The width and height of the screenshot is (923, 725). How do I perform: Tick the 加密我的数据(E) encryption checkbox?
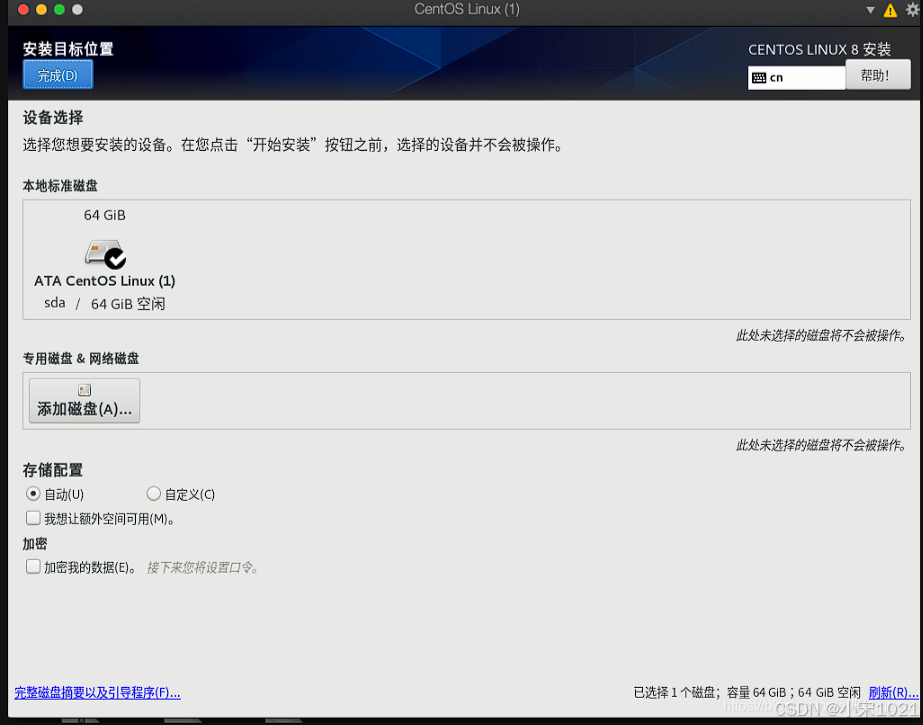pos(33,567)
